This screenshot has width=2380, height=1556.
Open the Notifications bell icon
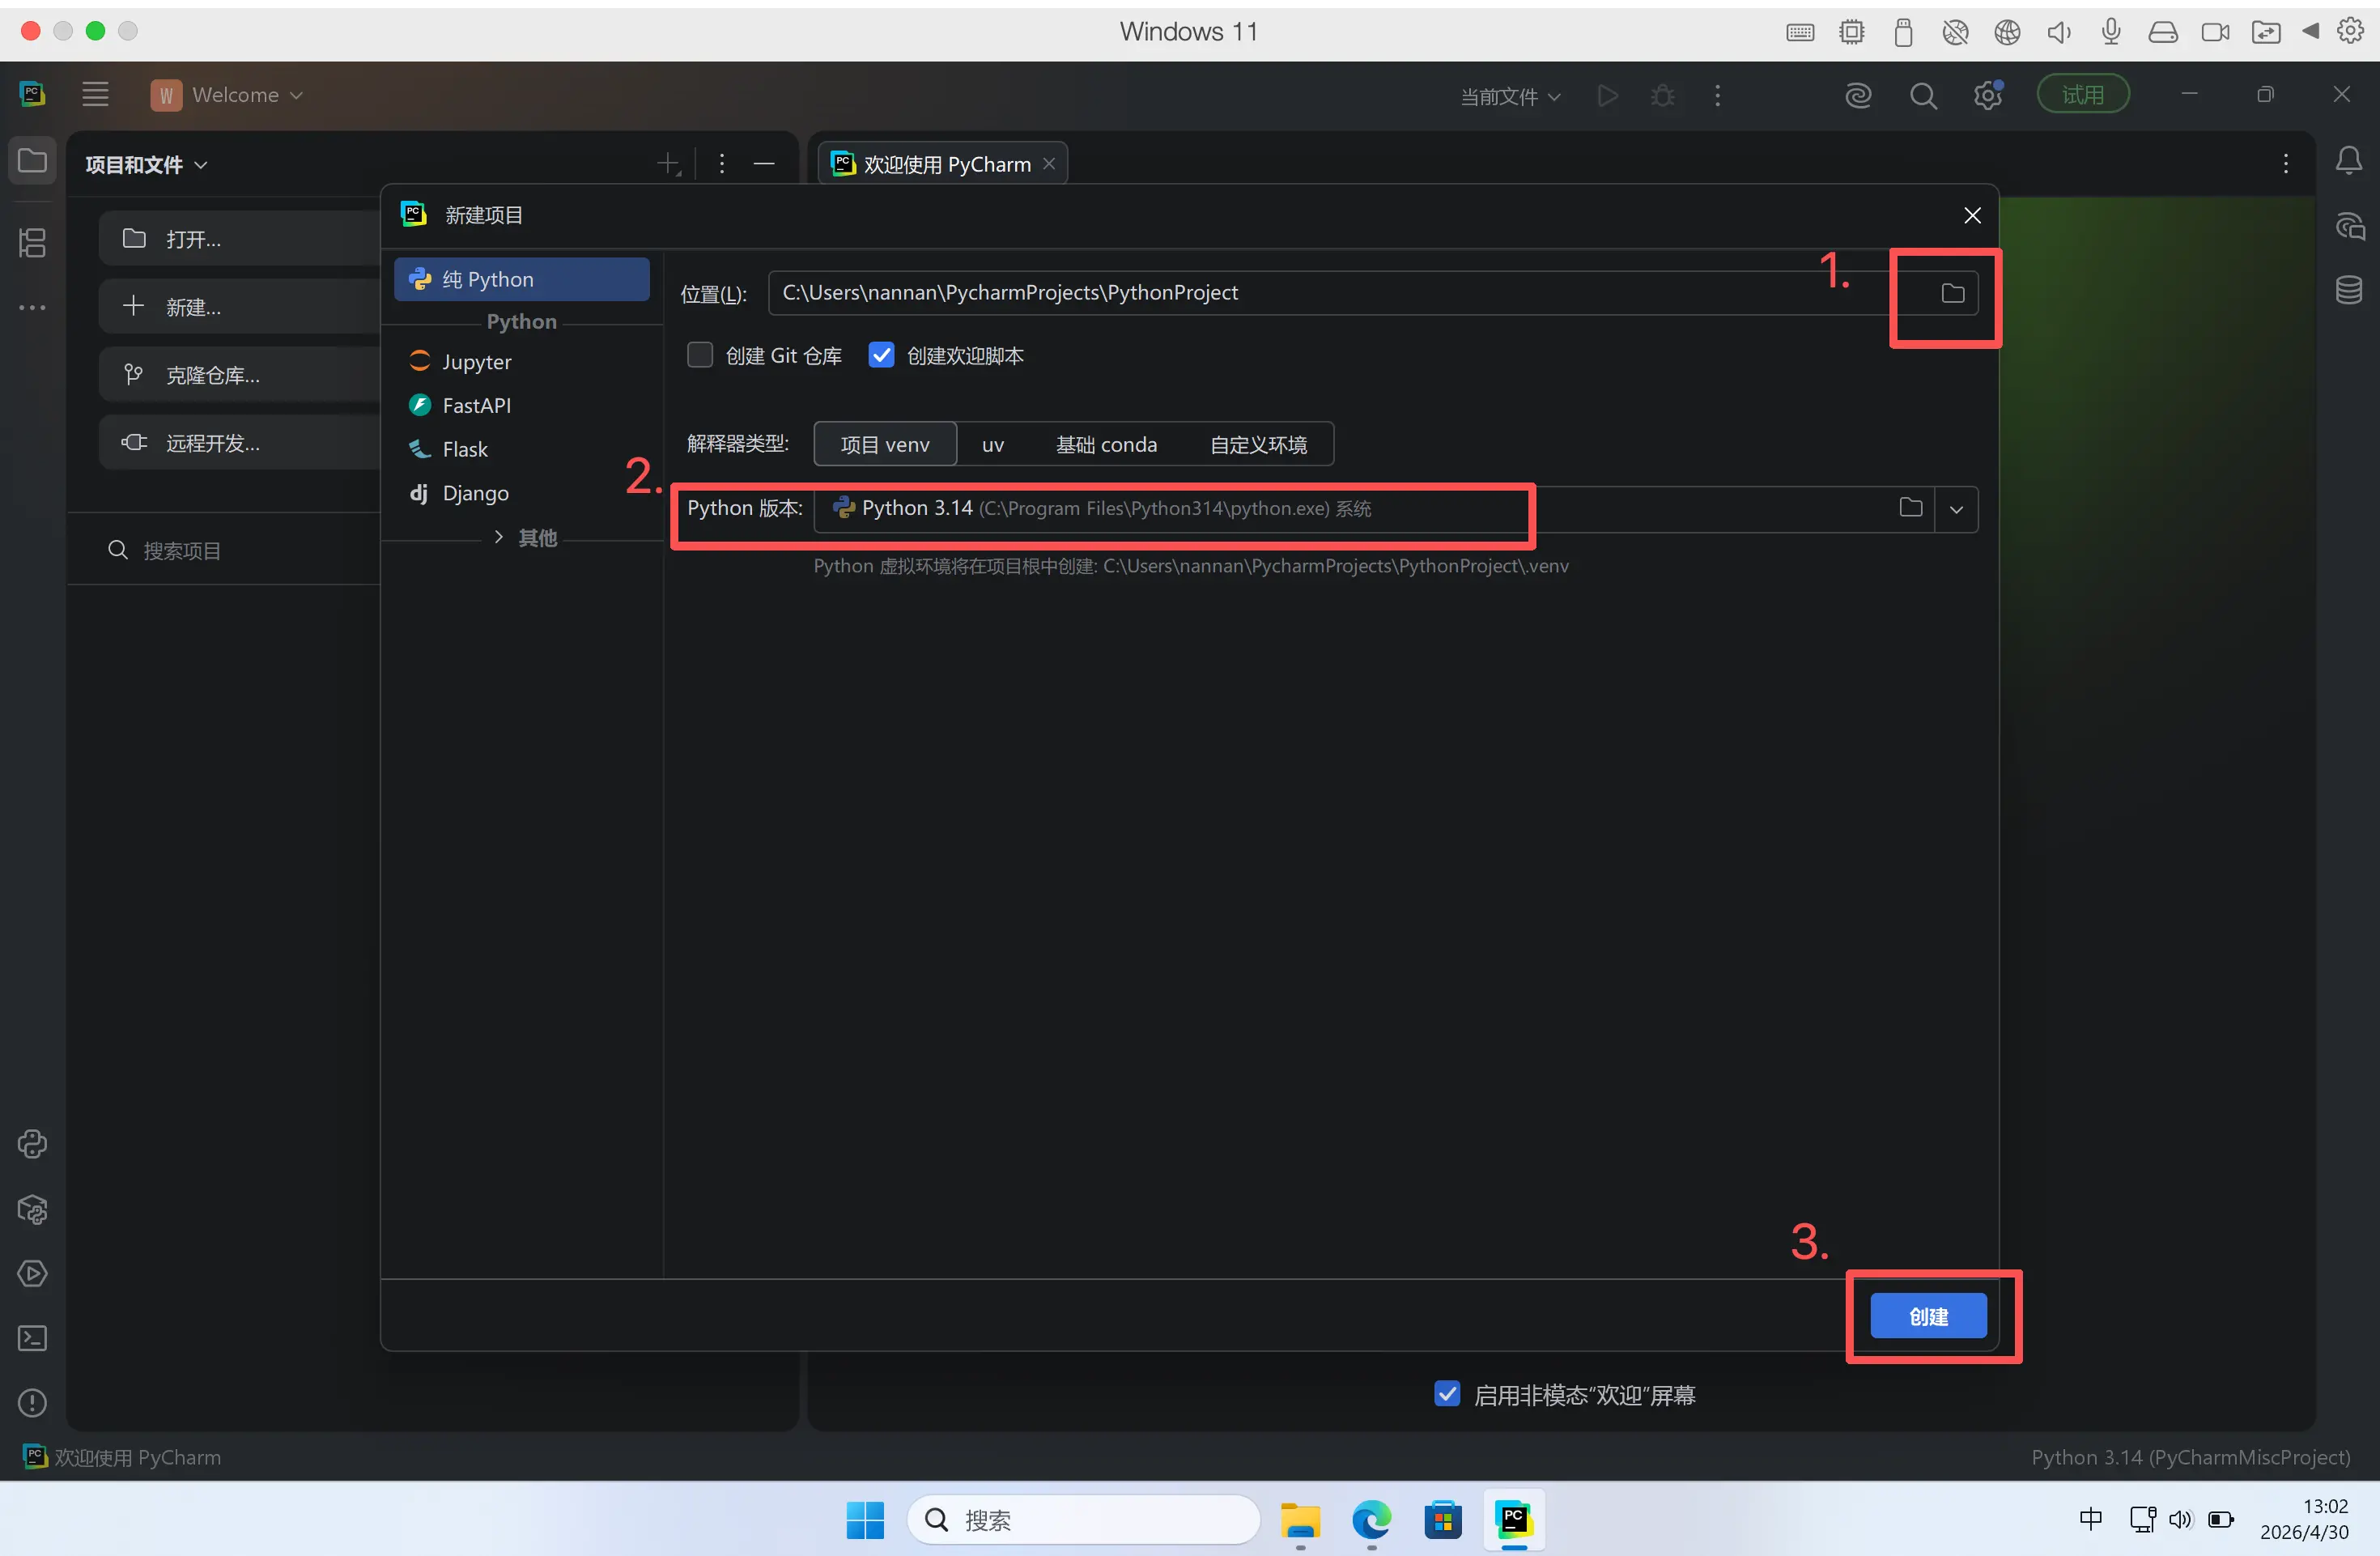click(x=2349, y=160)
